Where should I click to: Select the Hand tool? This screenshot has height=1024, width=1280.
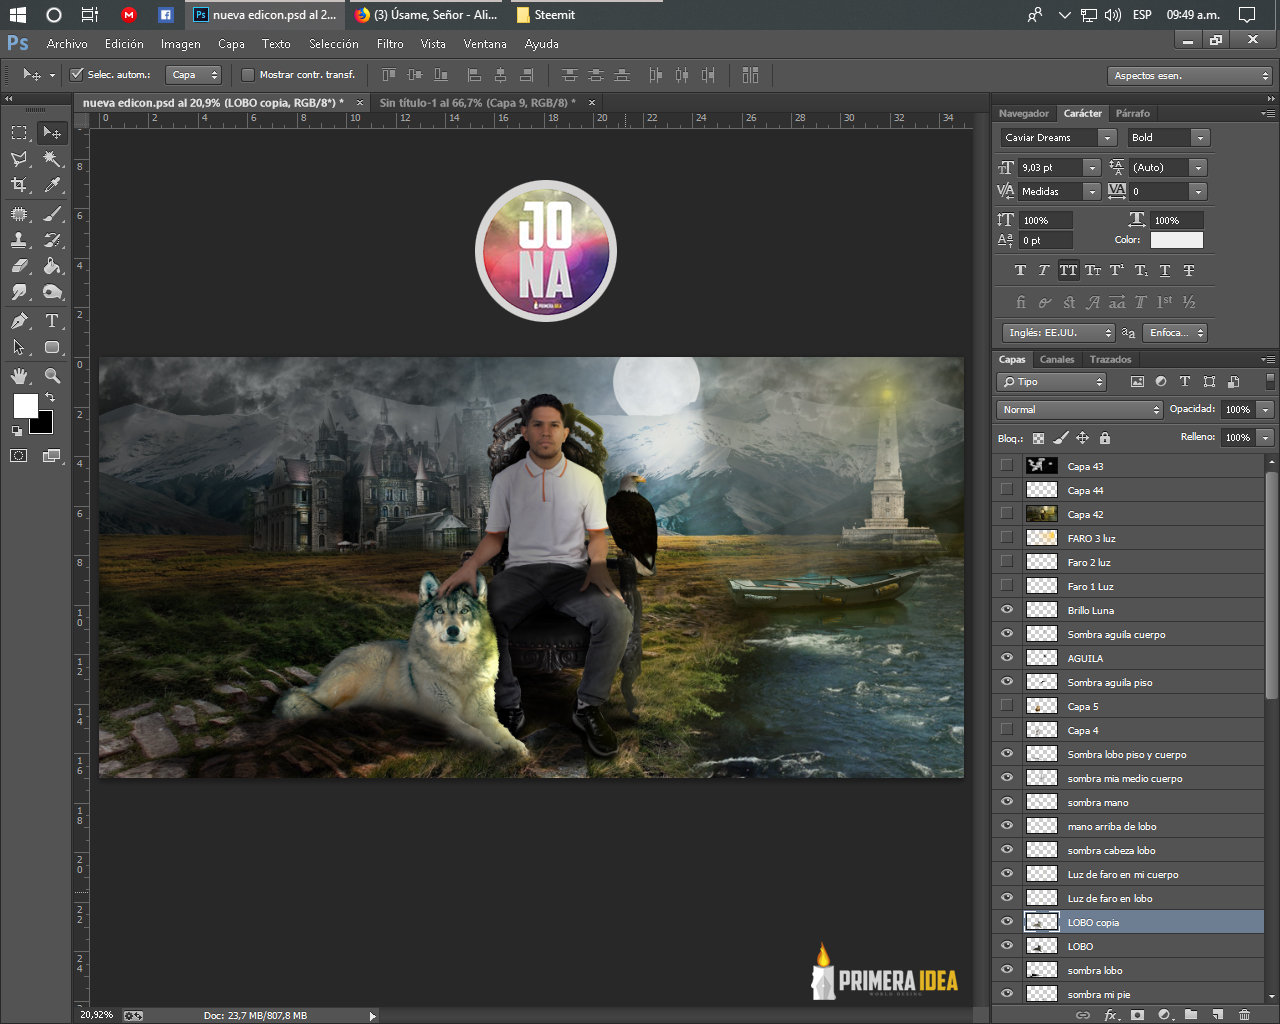(x=19, y=376)
